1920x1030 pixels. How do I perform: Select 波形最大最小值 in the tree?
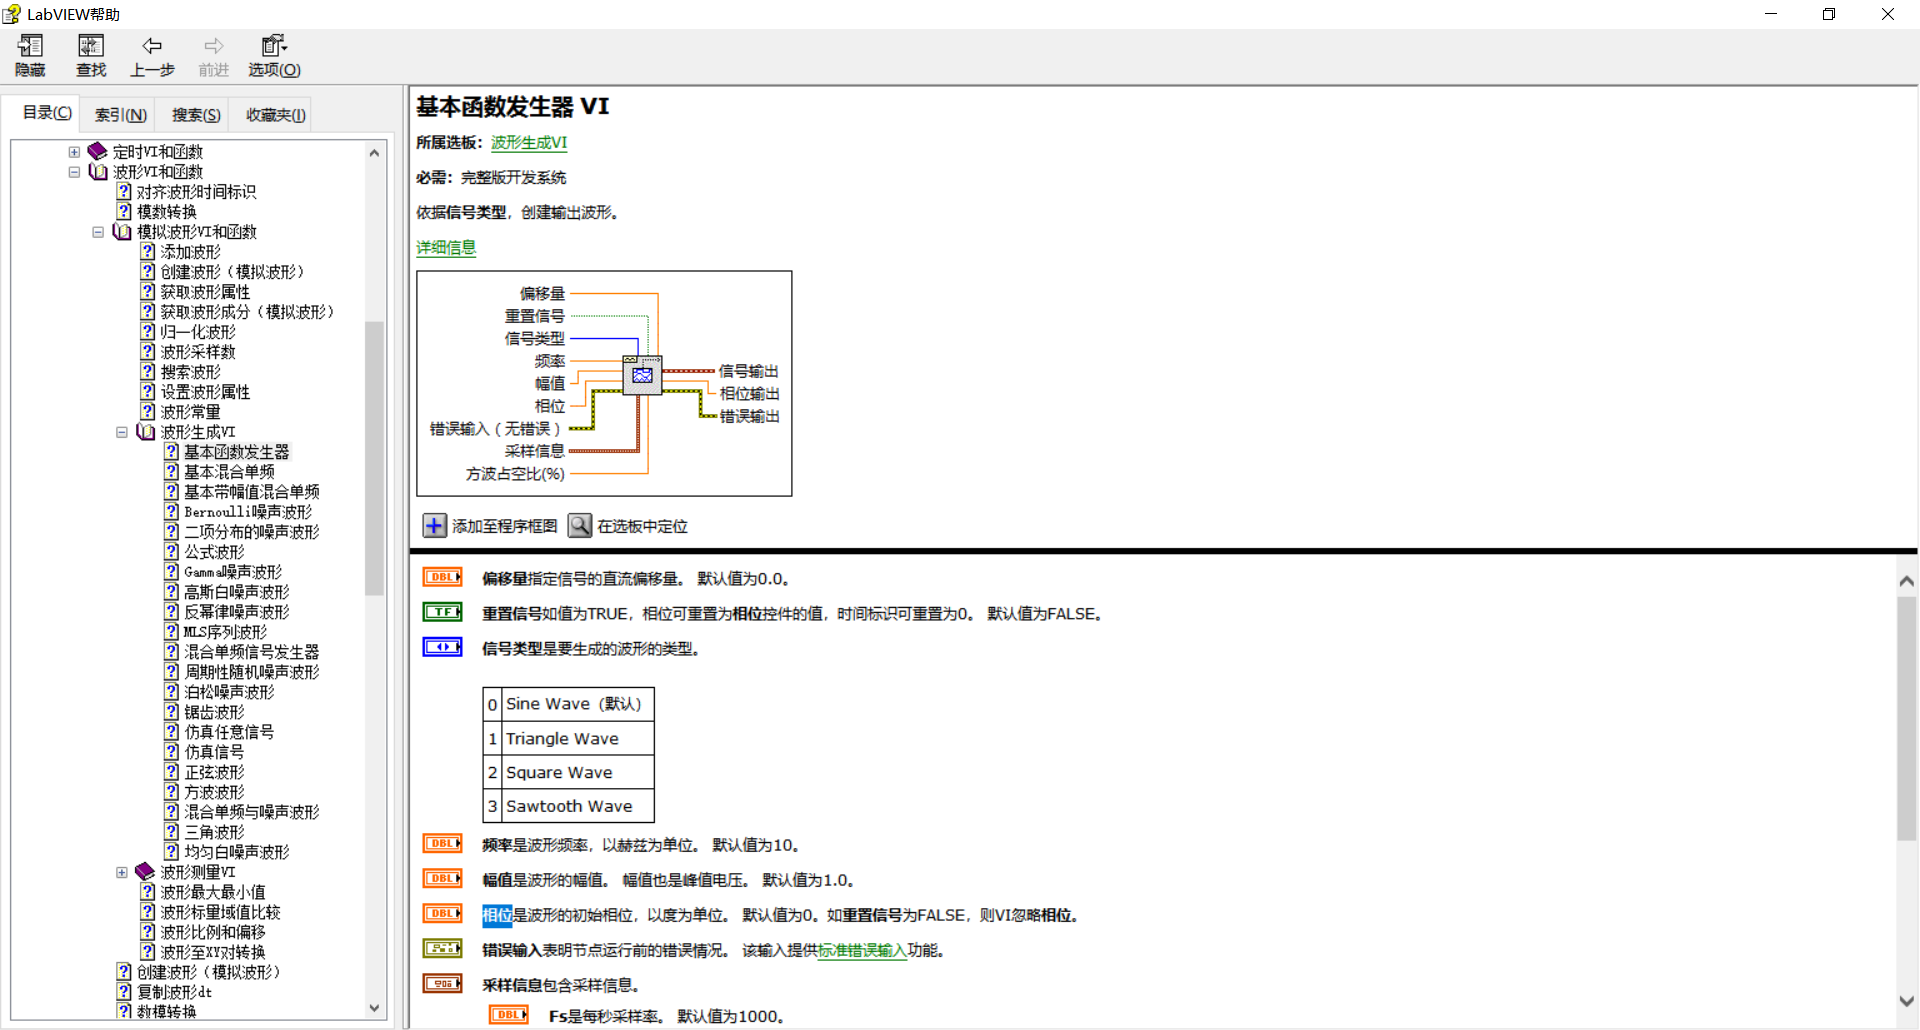point(213,892)
